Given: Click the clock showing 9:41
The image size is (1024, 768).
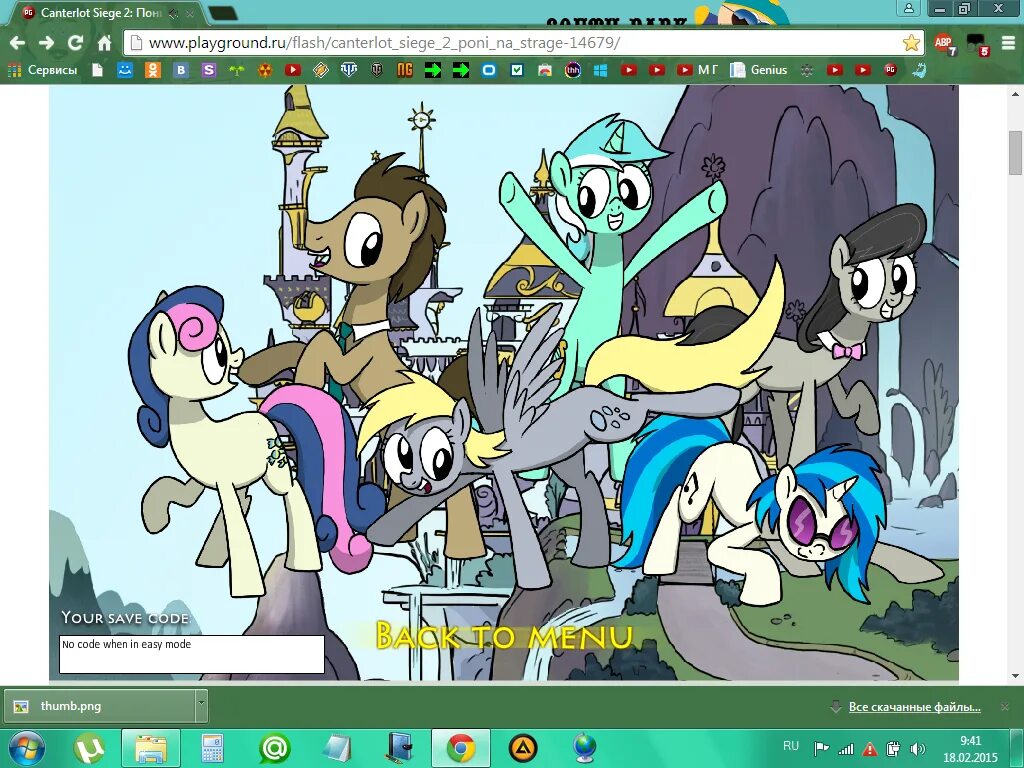Looking at the screenshot, I should click(970, 749).
